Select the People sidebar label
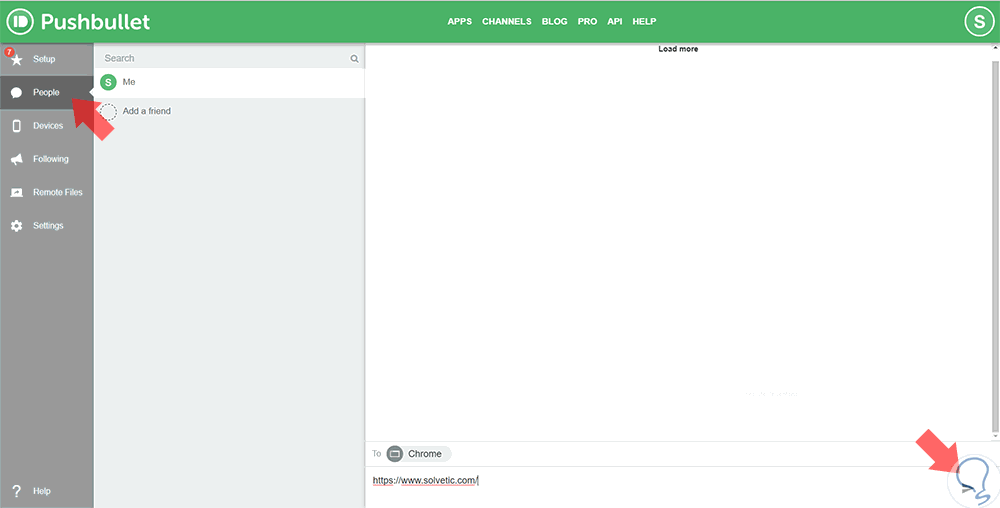This screenshot has height=508, width=1000. tap(46, 92)
